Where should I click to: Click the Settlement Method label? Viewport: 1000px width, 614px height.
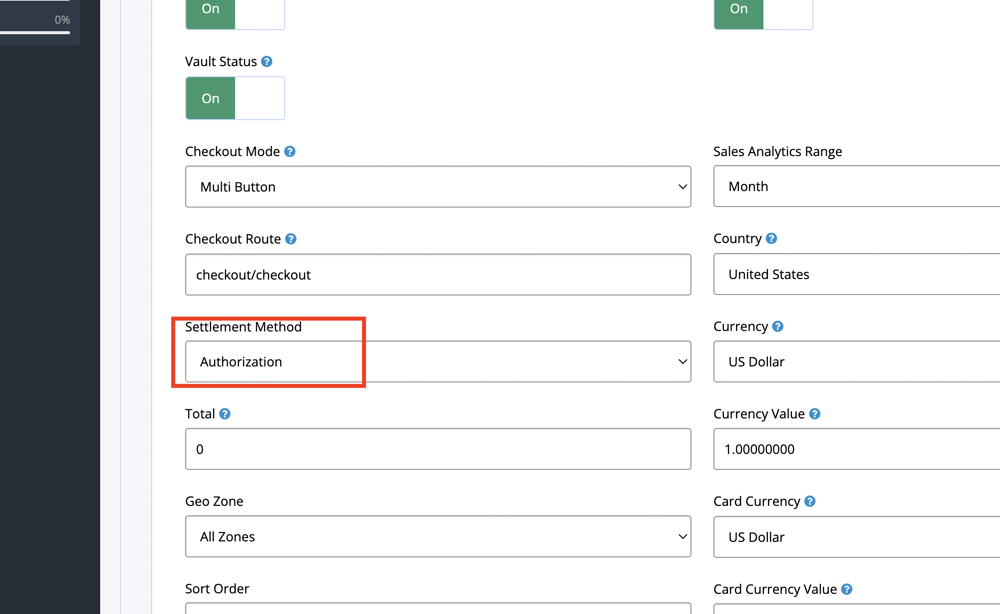point(243,326)
